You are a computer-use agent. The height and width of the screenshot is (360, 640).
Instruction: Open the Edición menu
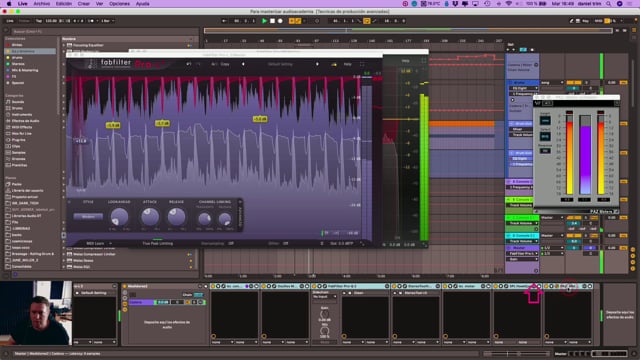(x=64, y=4)
